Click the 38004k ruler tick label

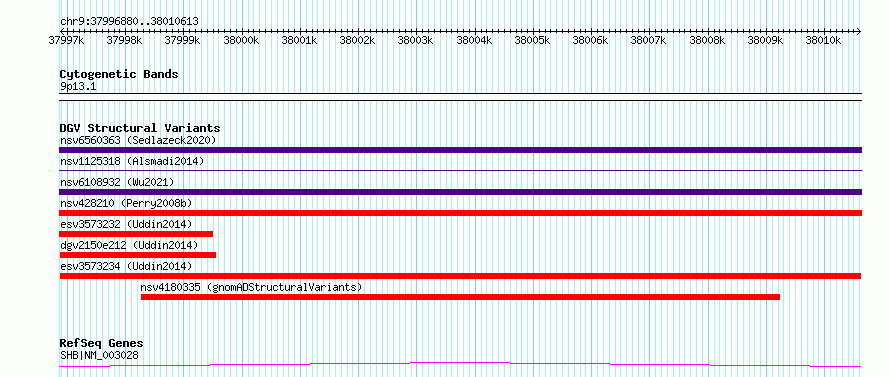[474, 40]
